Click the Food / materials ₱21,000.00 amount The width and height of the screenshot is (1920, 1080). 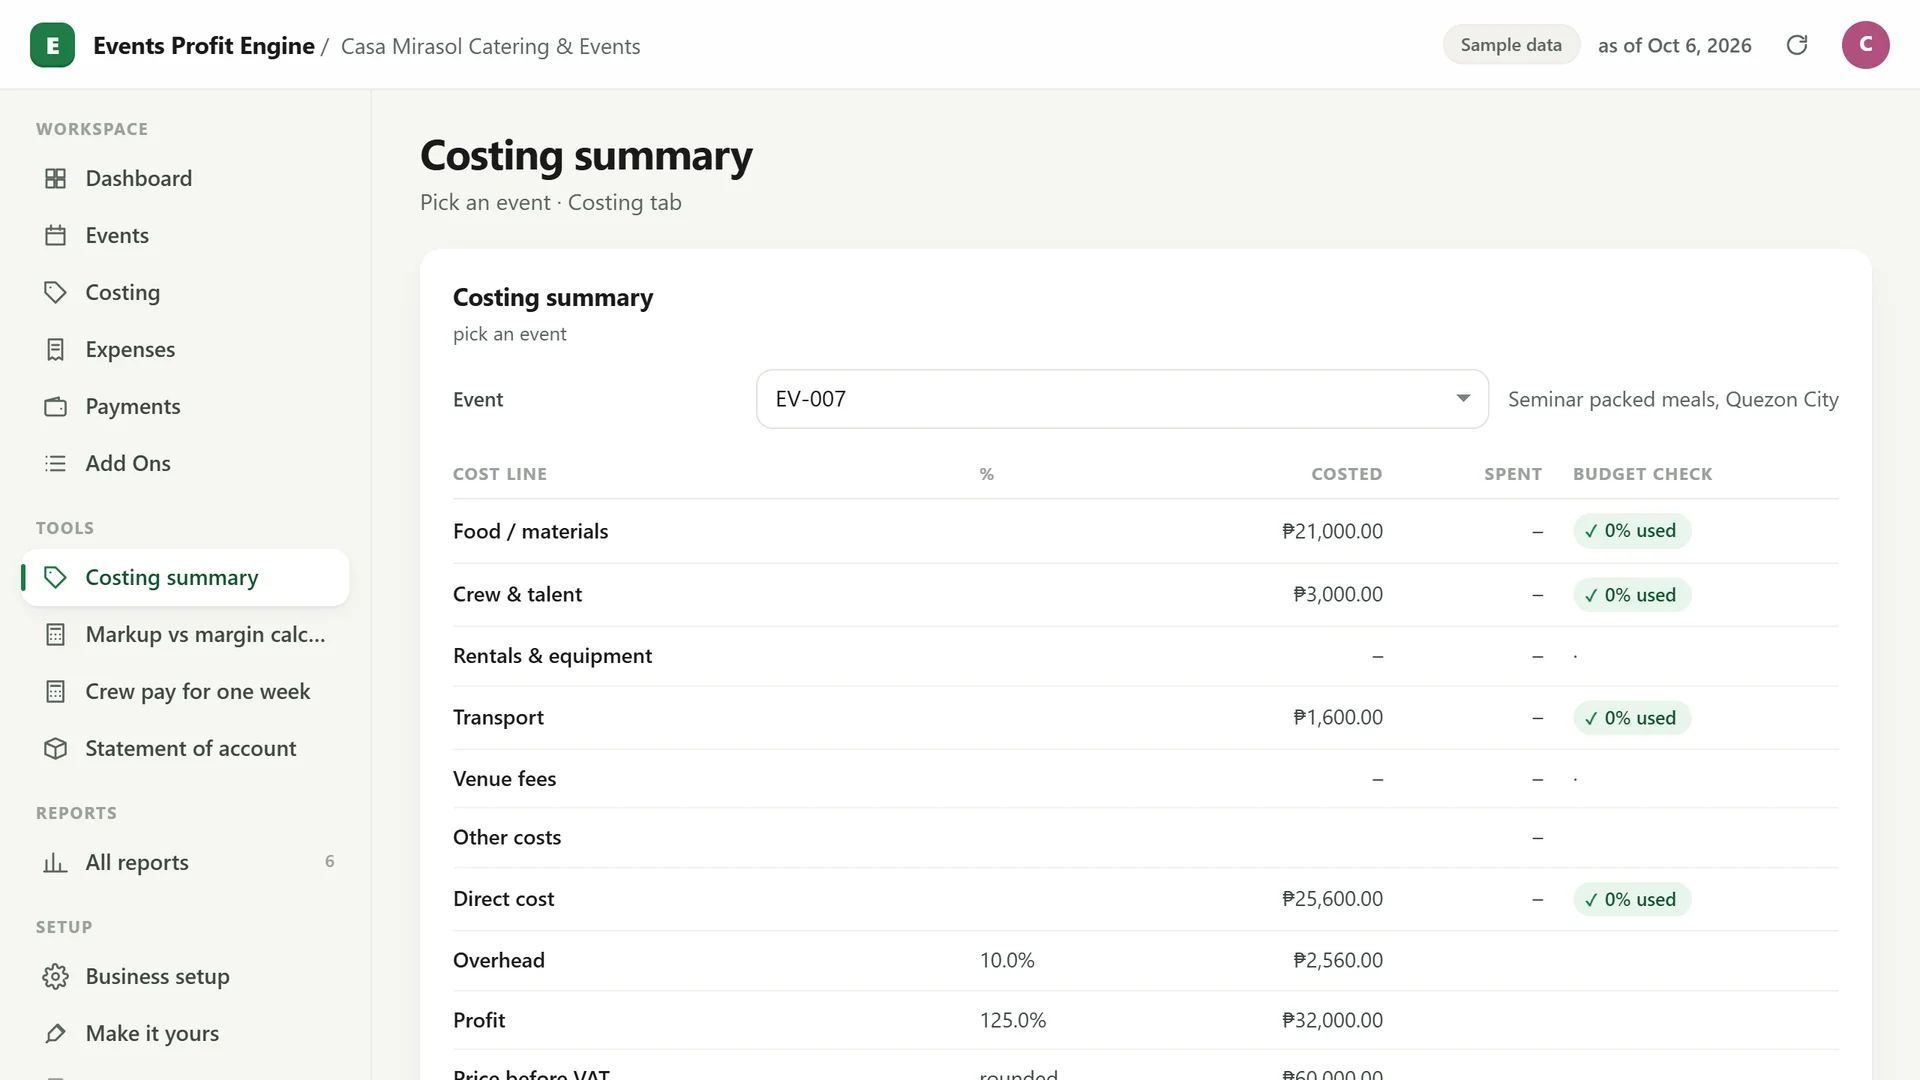tap(1332, 531)
